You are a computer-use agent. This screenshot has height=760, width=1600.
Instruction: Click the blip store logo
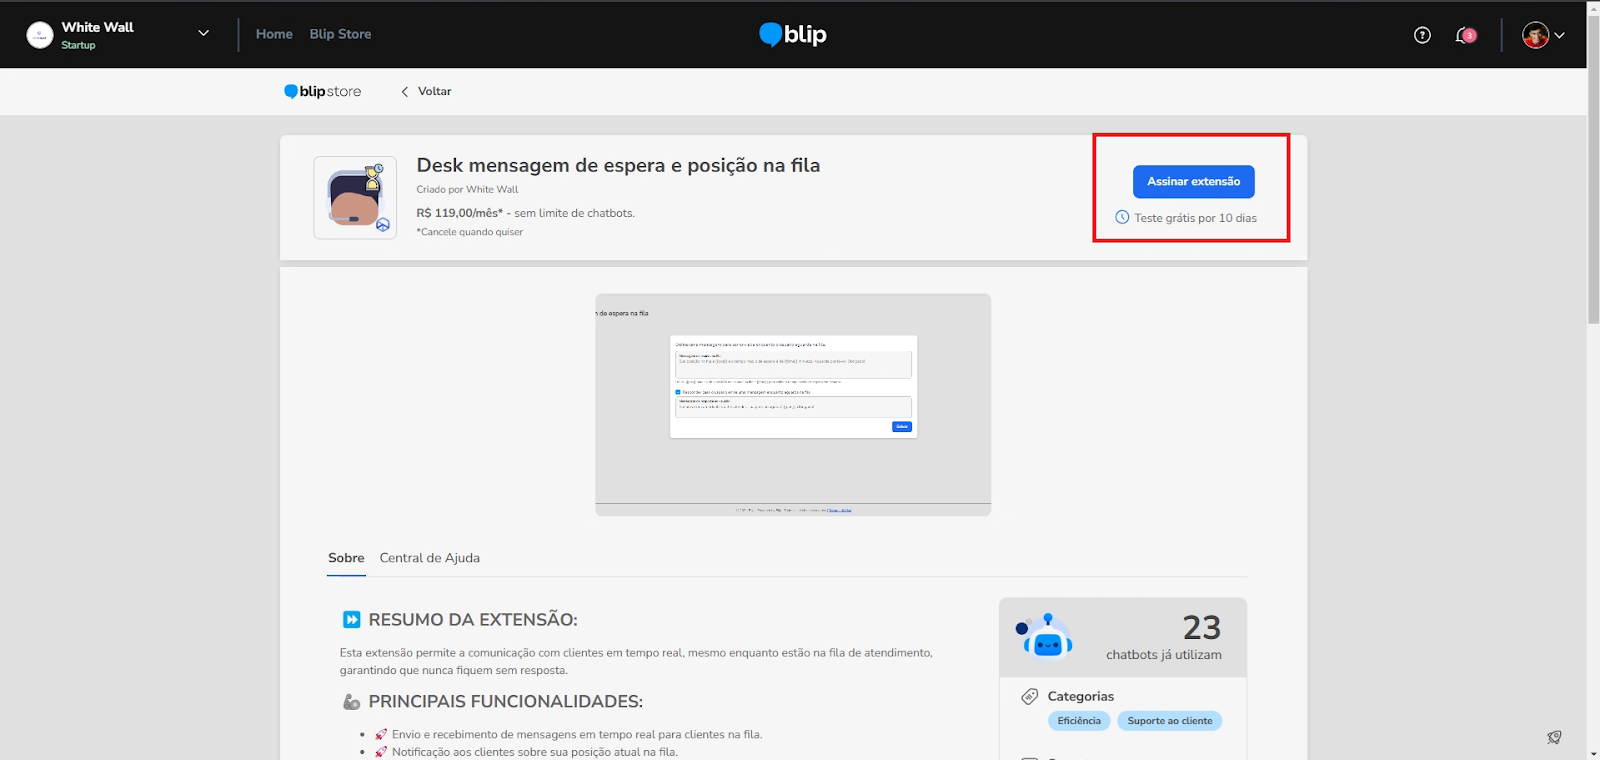pos(323,91)
